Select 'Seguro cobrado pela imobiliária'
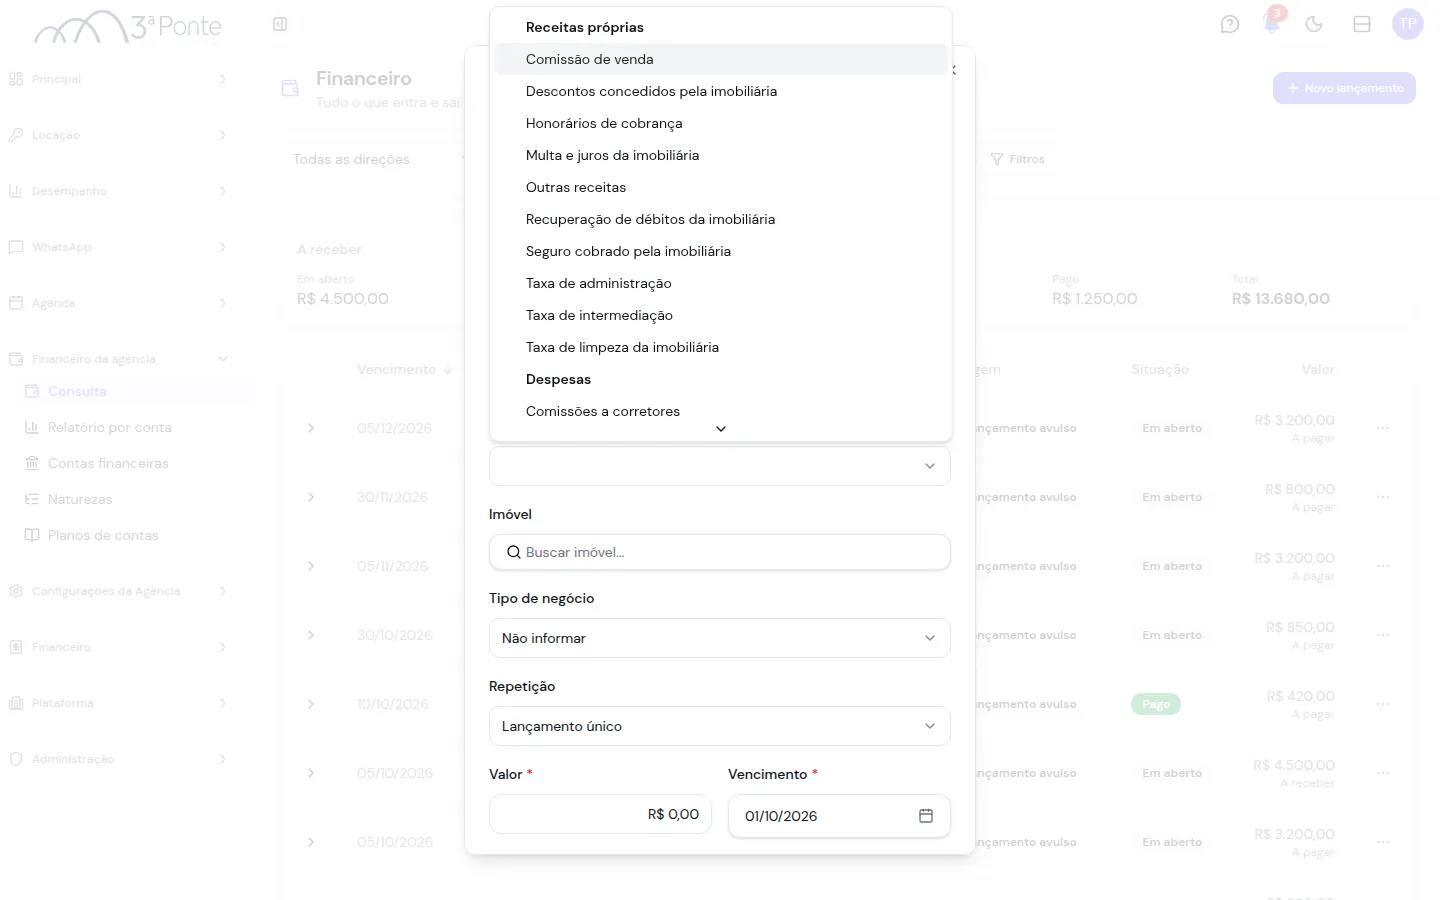 pos(720,251)
